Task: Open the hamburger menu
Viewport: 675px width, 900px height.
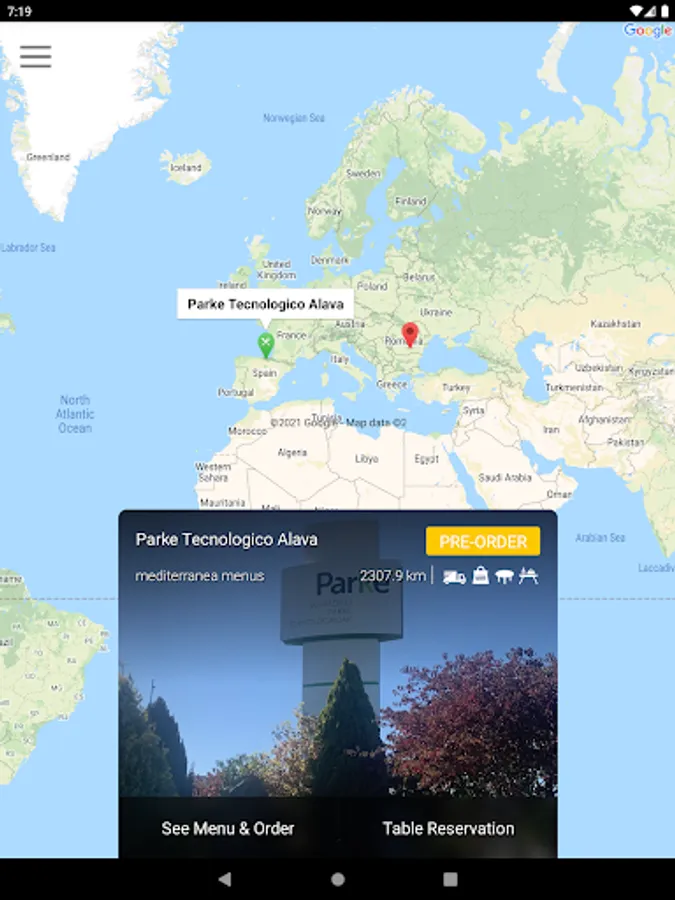Action: [x=36, y=56]
